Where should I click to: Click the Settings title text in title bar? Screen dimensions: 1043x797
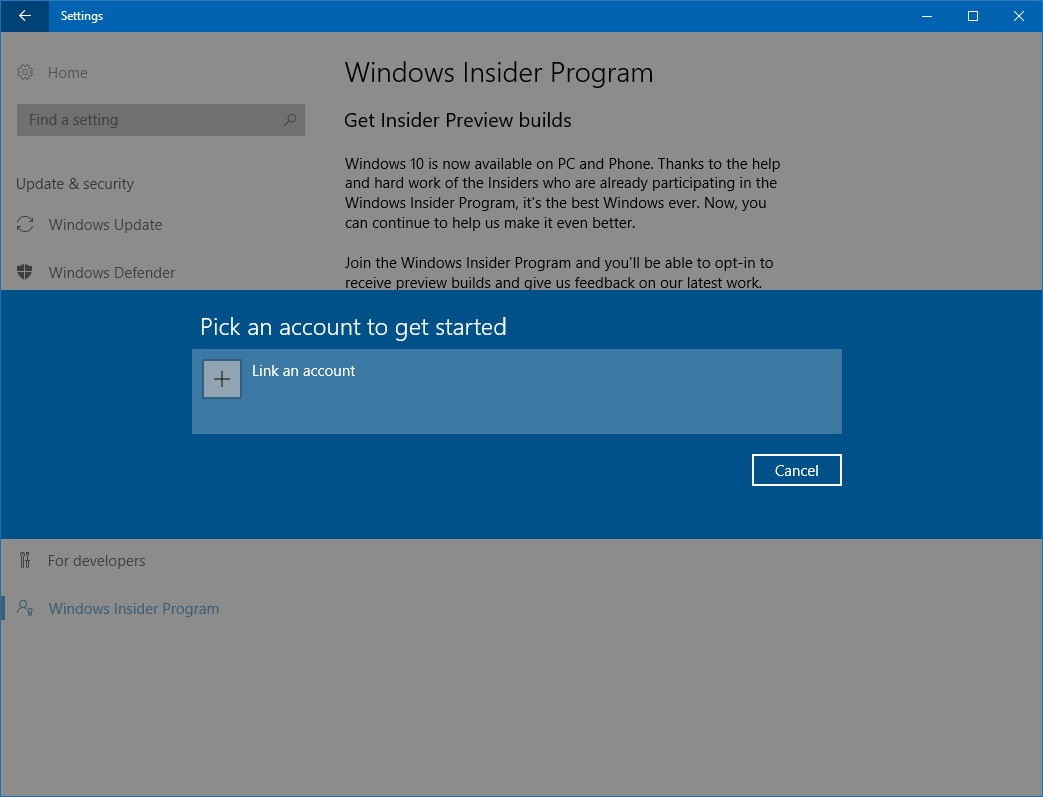[x=82, y=16]
